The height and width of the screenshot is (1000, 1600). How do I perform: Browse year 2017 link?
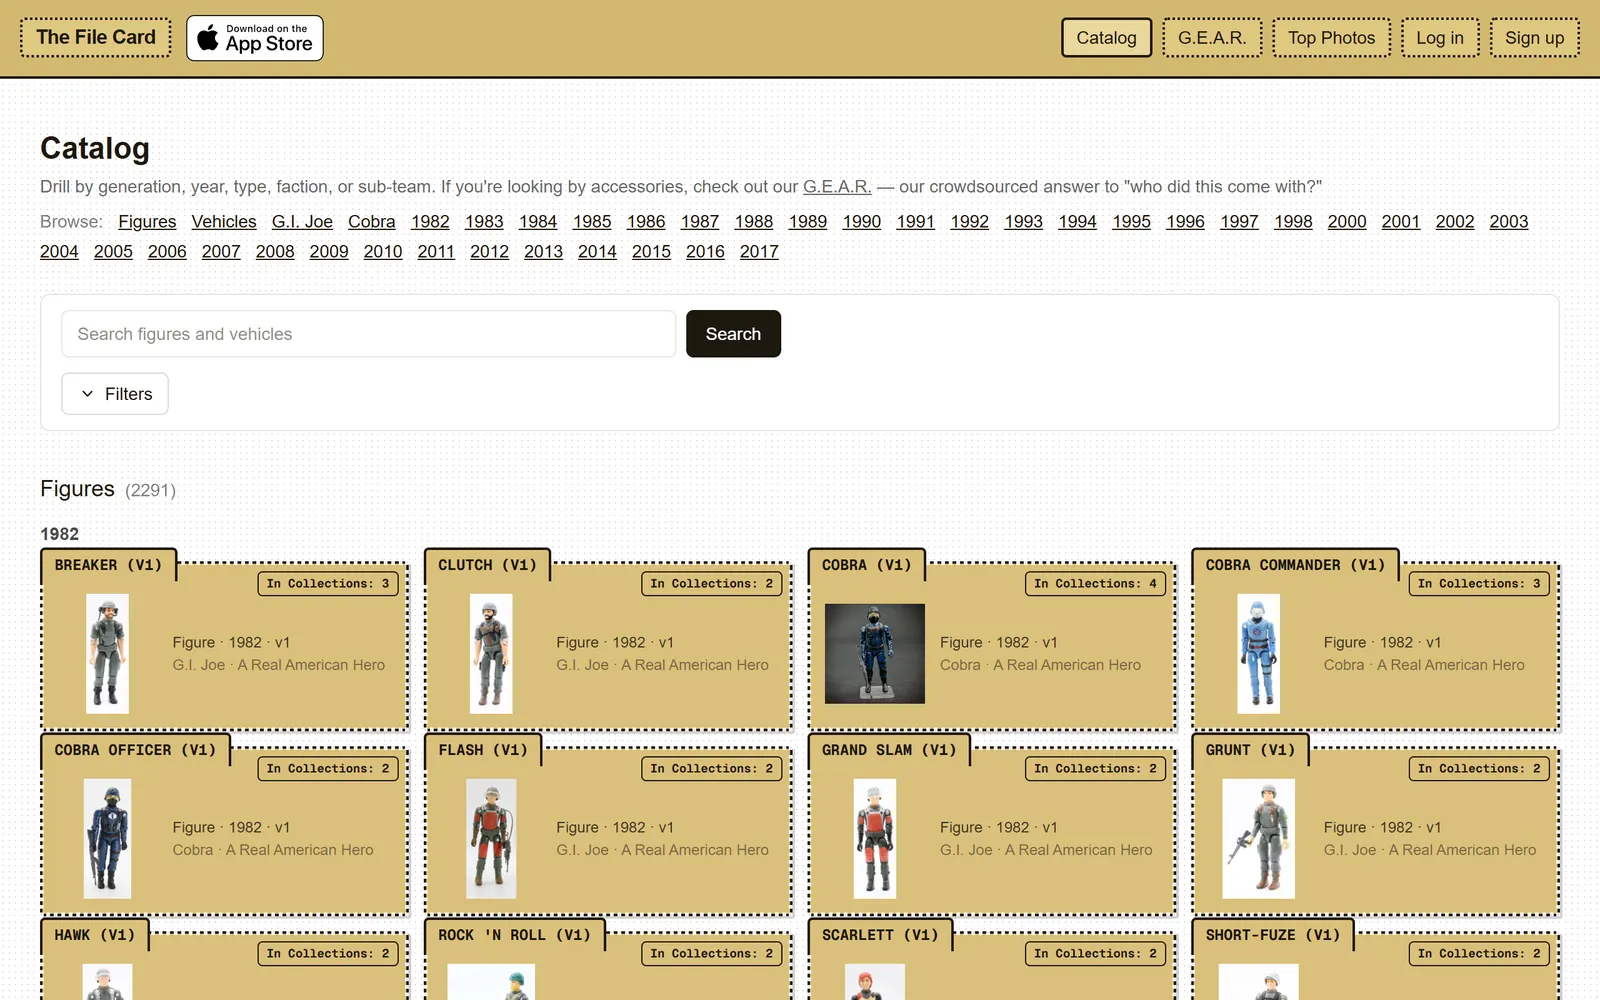[x=759, y=252]
